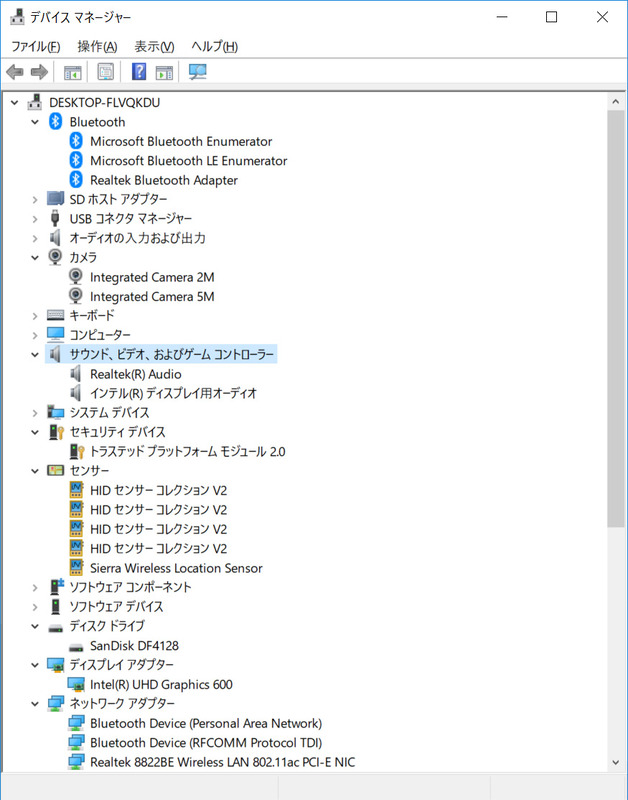Collapse the カメラ category
The width and height of the screenshot is (628, 800).
[x=35, y=257]
